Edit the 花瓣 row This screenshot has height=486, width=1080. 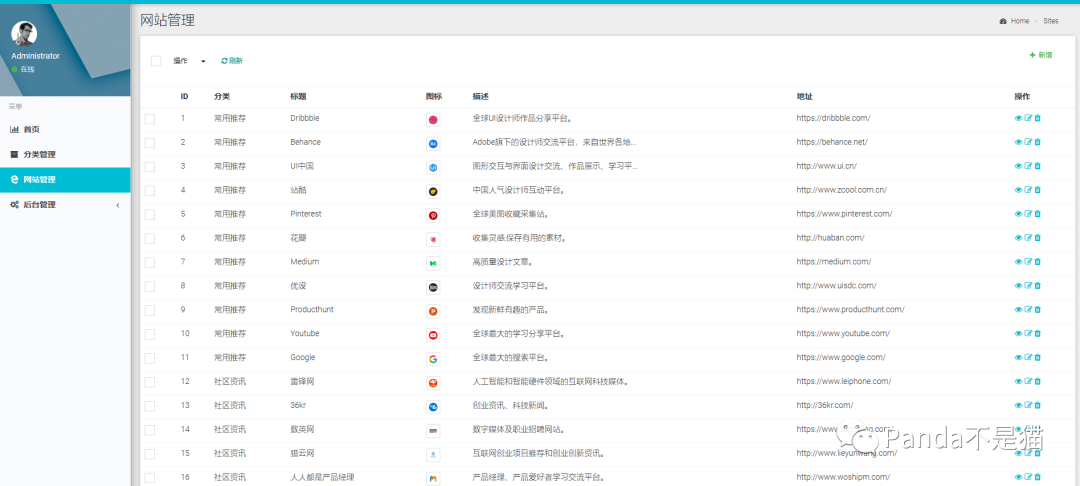1028,238
